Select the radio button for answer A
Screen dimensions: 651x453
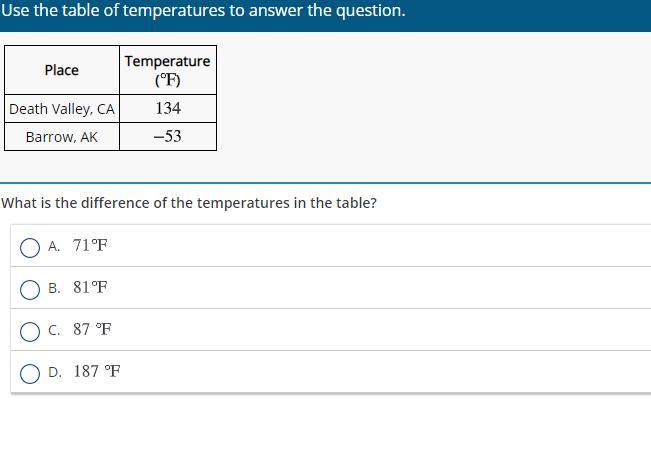30,247
